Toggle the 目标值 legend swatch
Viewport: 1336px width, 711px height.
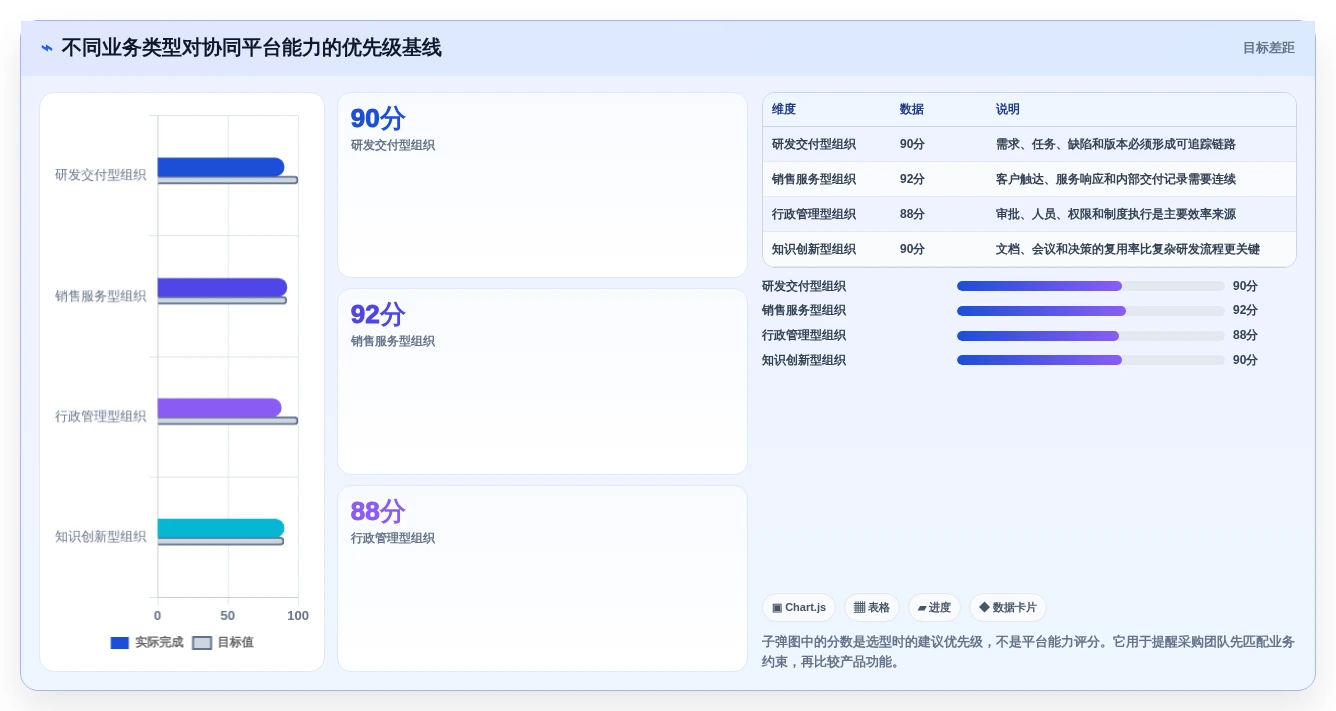pos(202,643)
